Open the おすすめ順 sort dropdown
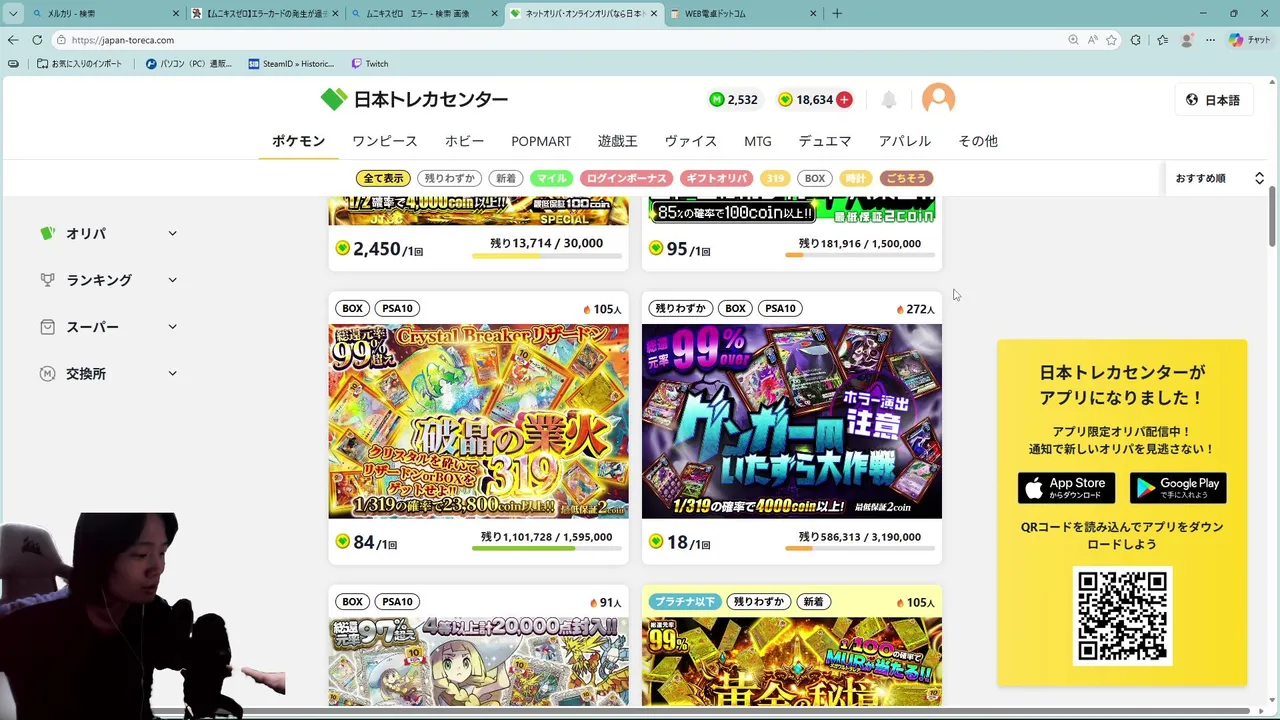1280x720 pixels. (x=1219, y=178)
